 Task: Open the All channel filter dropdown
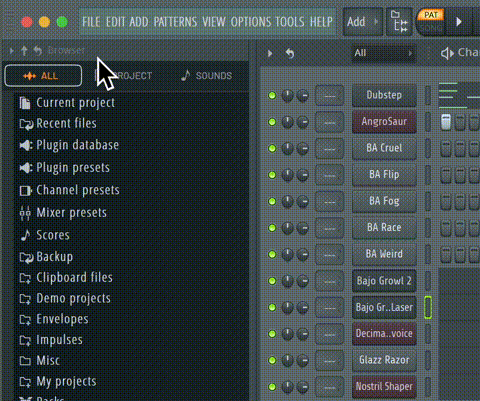pos(383,53)
